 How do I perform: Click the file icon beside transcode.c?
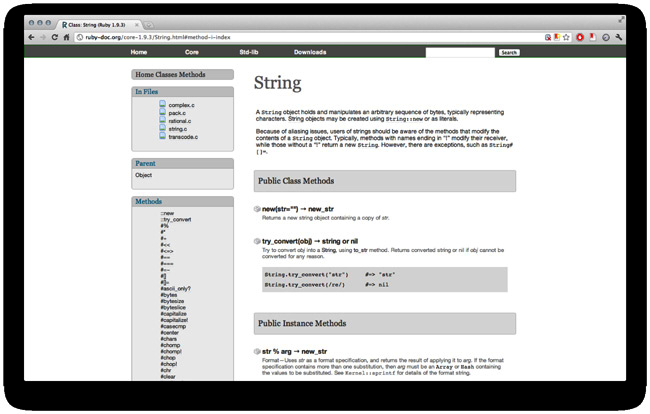[x=162, y=136]
